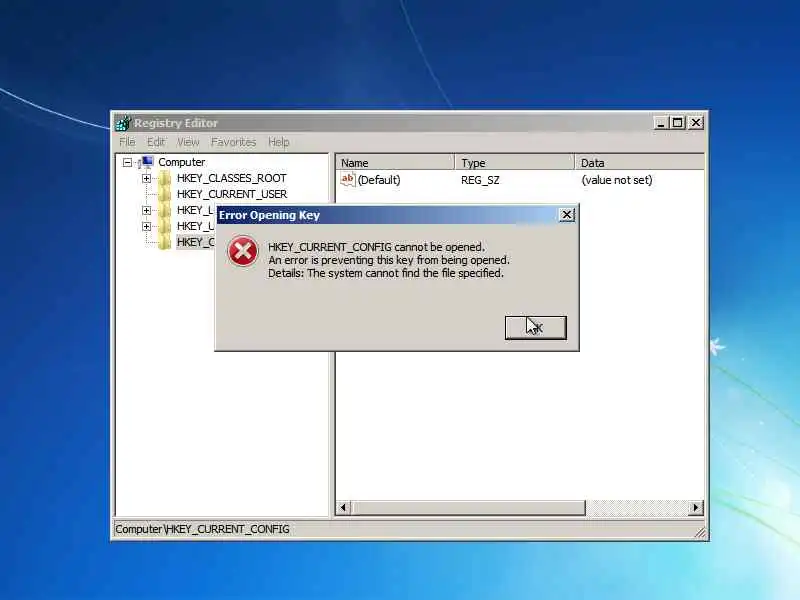Click the string value ab icon
This screenshot has height=600, width=800.
point(347,180)
